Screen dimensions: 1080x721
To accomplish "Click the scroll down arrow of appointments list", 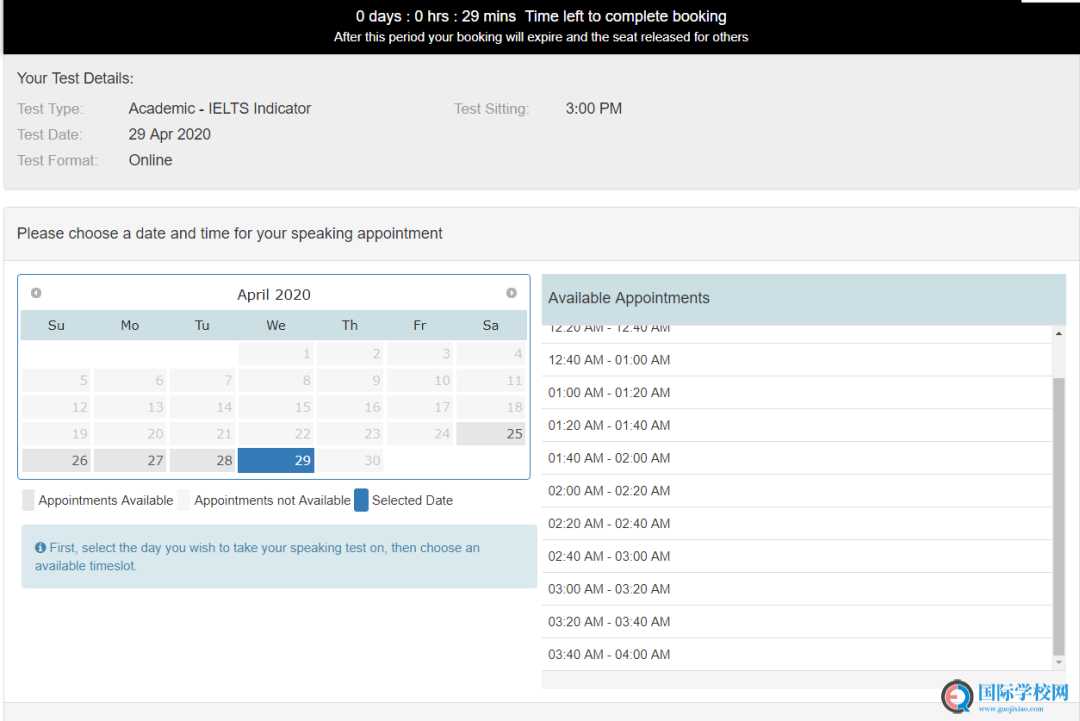I will (x=1059, y=662).
